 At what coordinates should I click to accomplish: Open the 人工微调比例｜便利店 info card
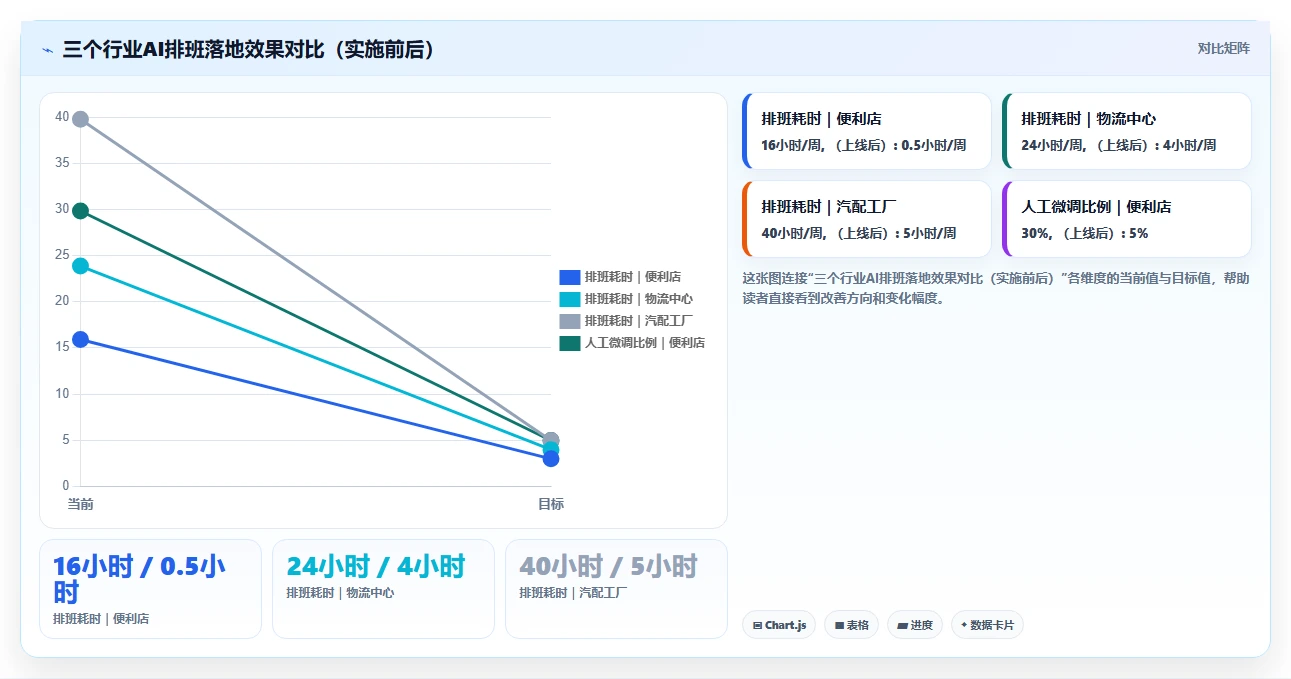(1127, 219)
